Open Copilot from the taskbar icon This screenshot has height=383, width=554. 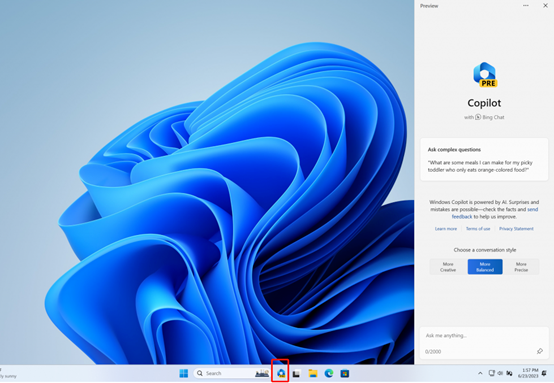(281, 373)
